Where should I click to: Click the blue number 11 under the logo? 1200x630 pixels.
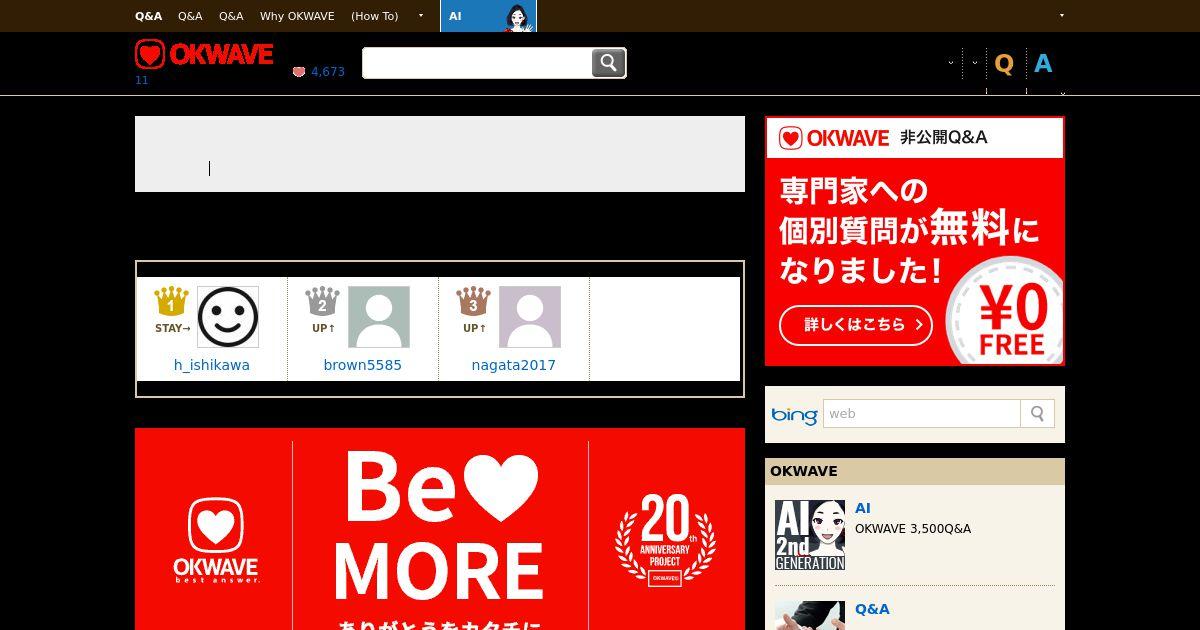pyautogui.click(x=141, y=80)
